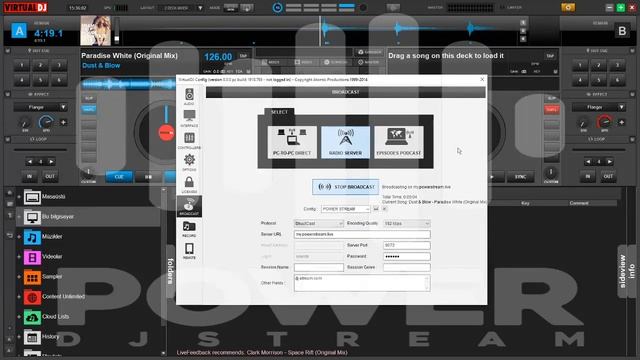The height and width of the screenshot is (360, 640).
Task: Click the Select tab in broadcast panel
Action: pos(279,112)
